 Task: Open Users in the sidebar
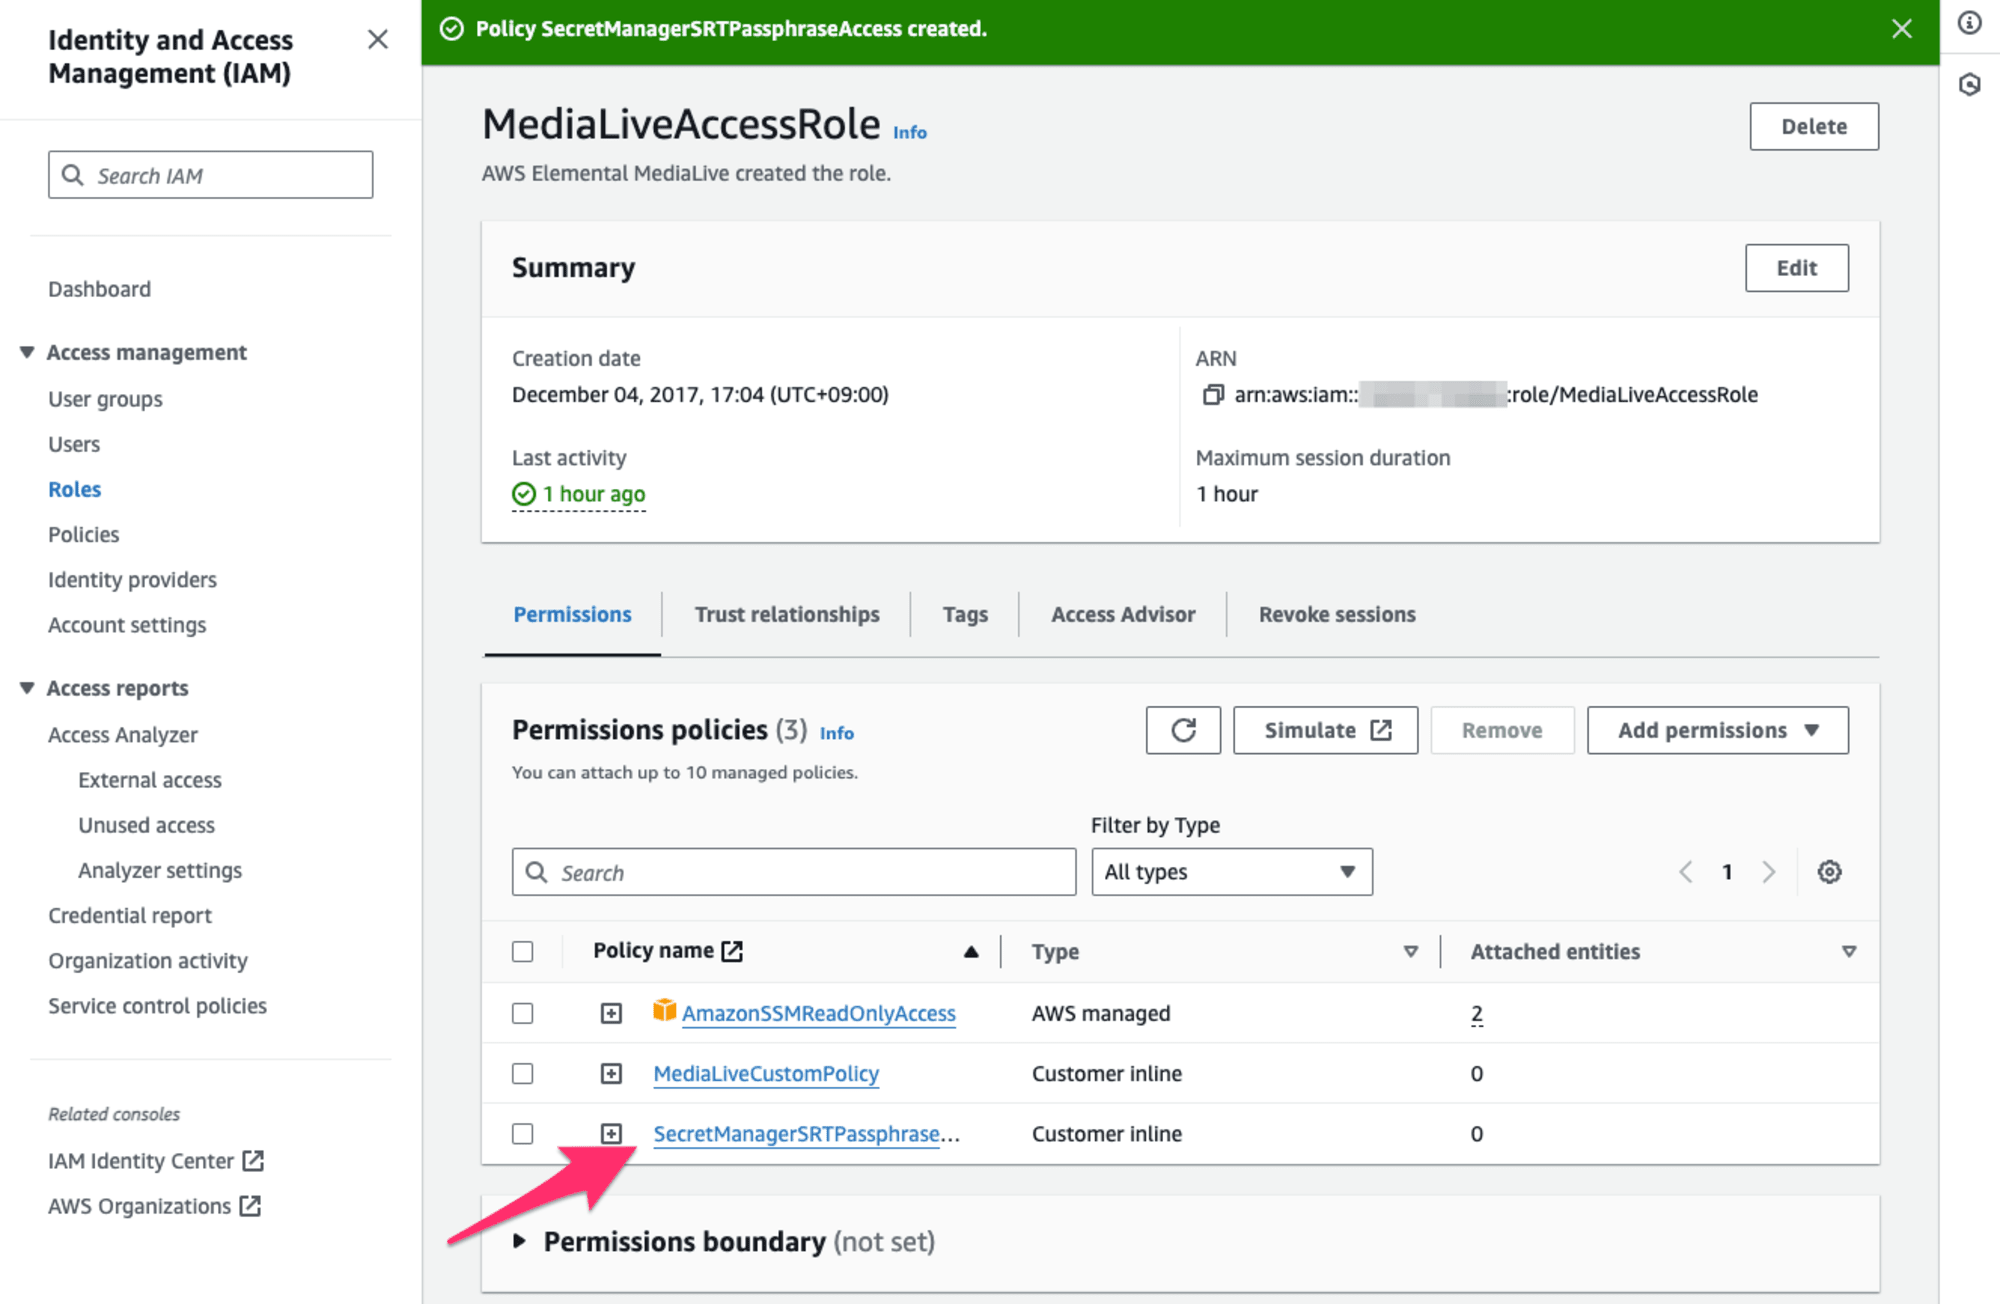point(74,444)
